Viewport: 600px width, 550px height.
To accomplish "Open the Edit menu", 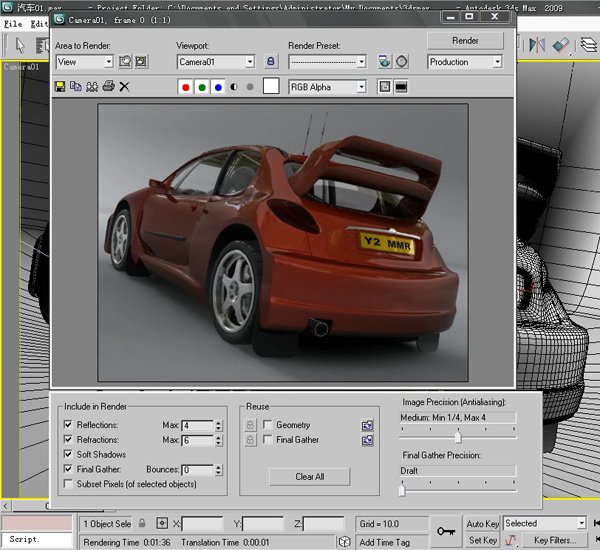I will (x=38, y=23).
